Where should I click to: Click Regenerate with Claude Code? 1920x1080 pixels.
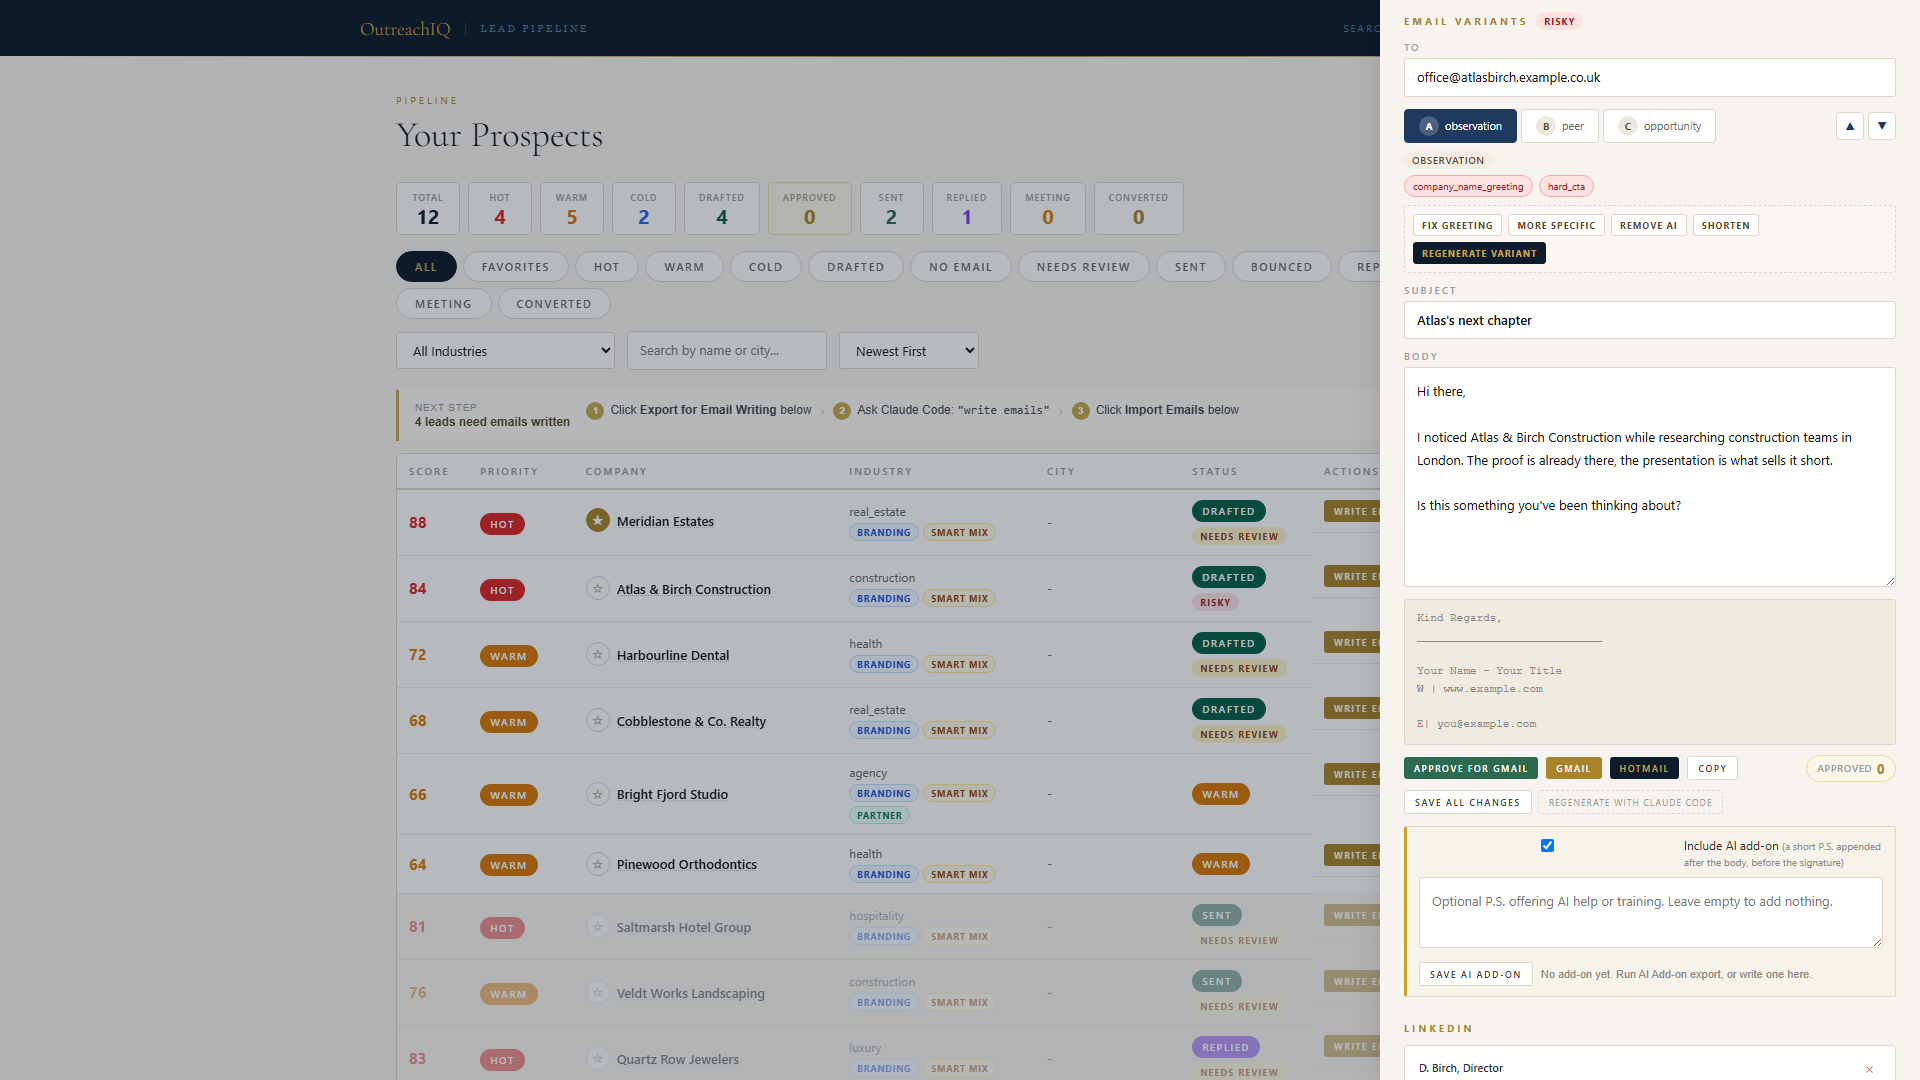1630,803
